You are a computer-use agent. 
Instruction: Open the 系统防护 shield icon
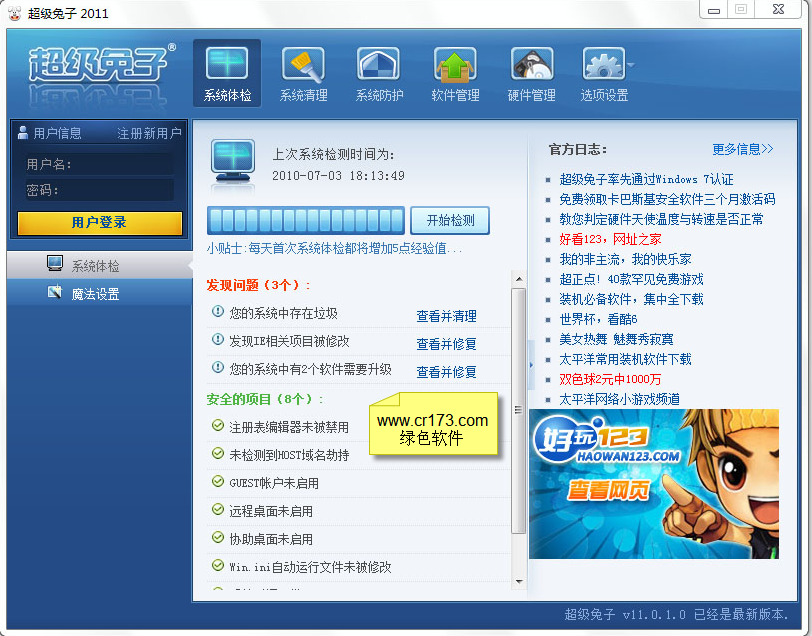click(x=379, y=74)
